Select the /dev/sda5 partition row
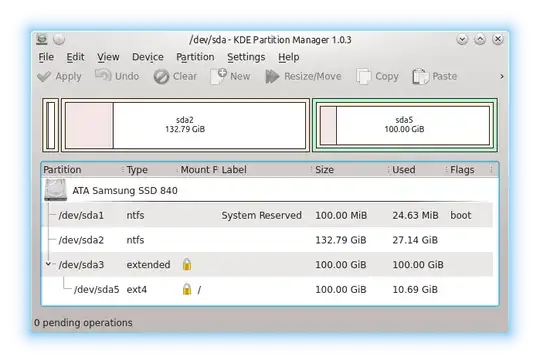The image size is (540, 364). coord(267,289)
